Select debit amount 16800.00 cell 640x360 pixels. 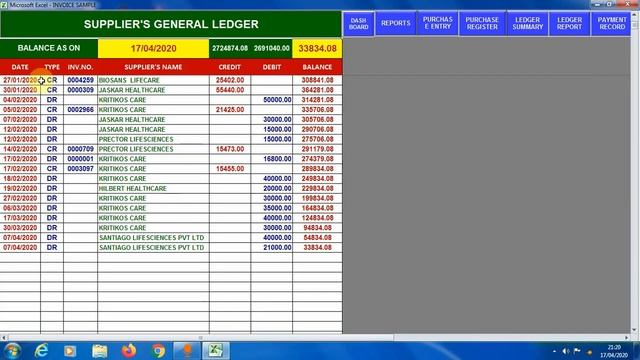tap(272, 159)
